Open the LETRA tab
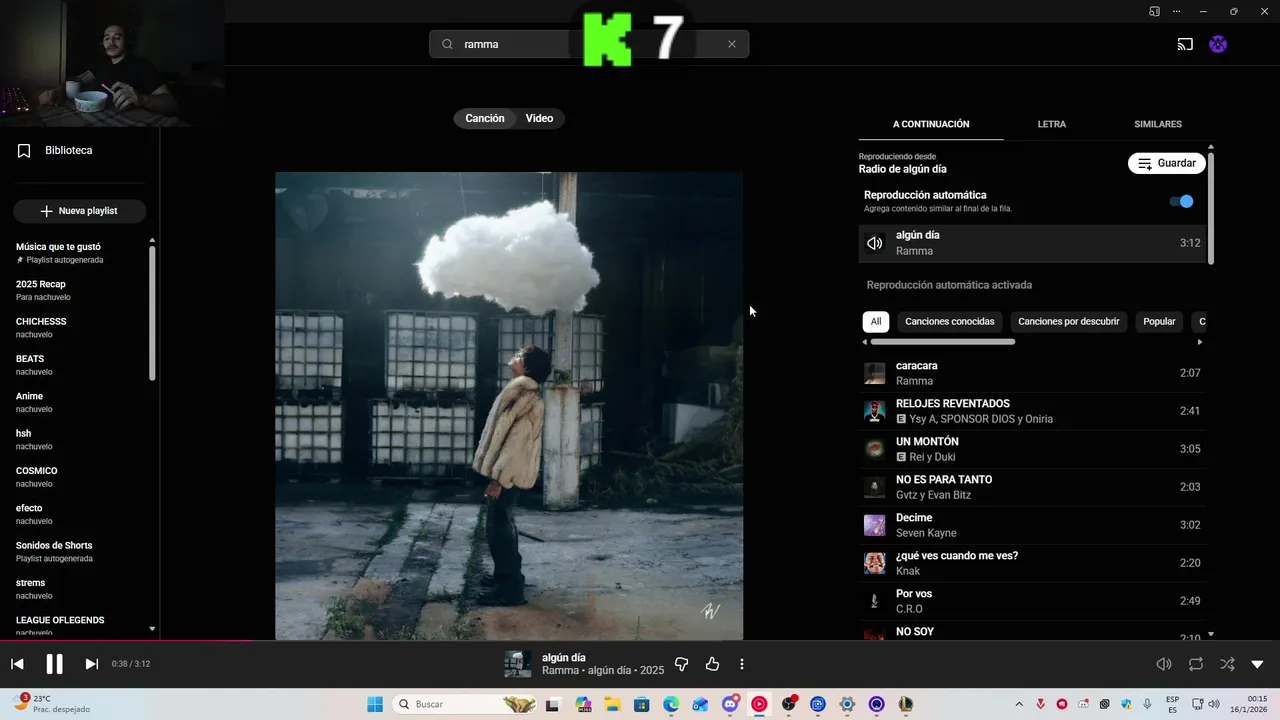Viewport: 1280px width, 720px height. (1051, 124)
